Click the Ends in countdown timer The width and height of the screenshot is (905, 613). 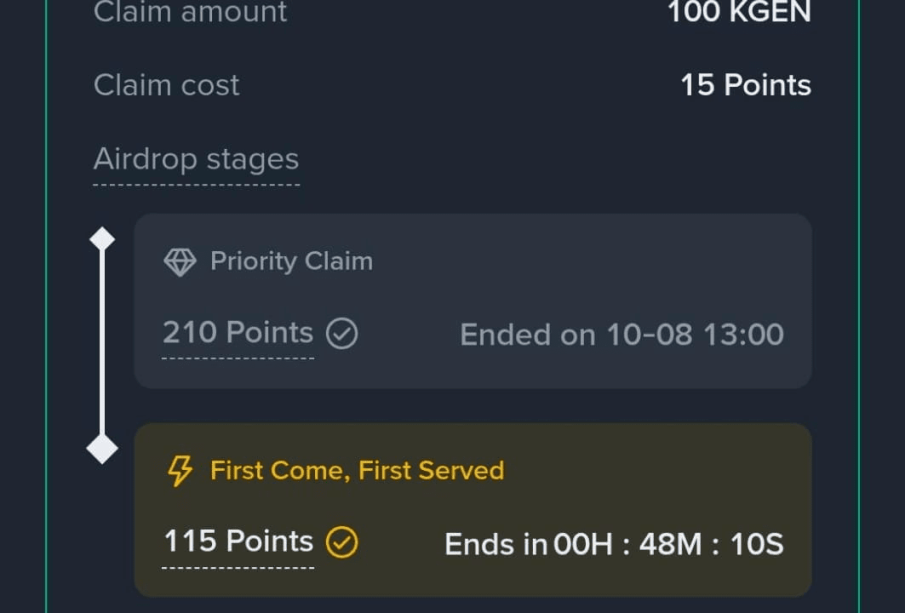tap(613, 545)
